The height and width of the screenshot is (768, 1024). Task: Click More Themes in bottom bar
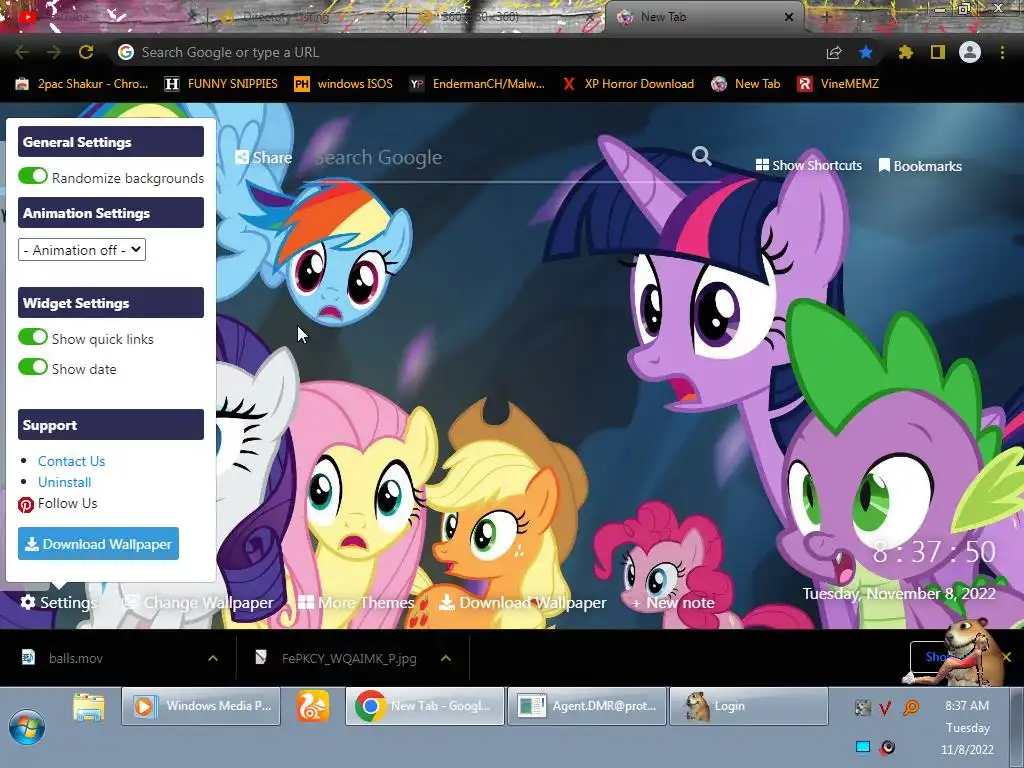point(356,602)
